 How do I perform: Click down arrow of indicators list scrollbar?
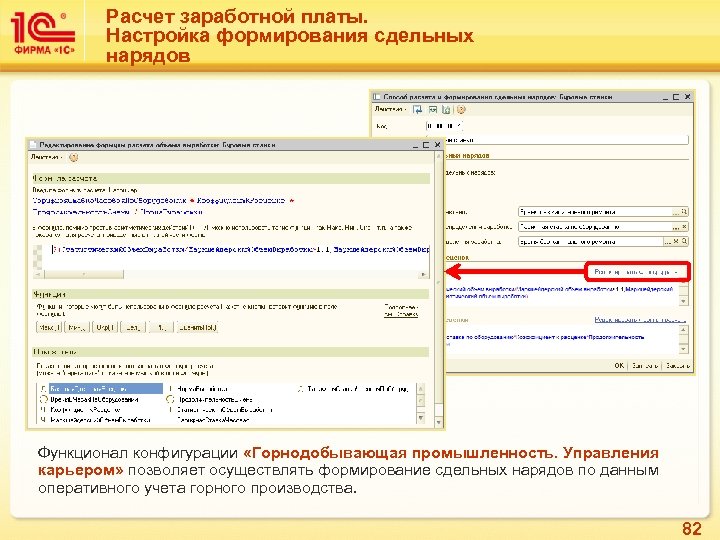coord(420,418)
